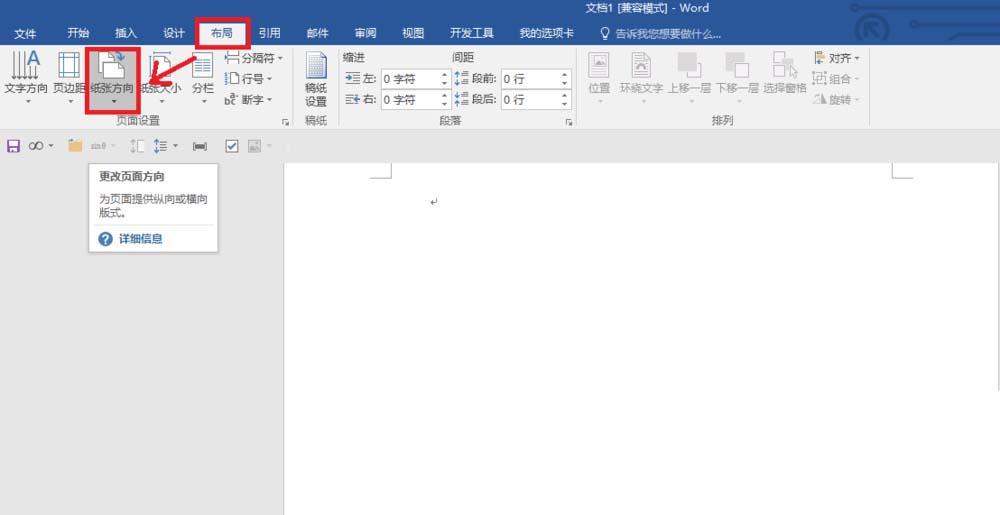Click the infinity symbol icon in quick toolbar
This screenshot has height=515, width=1000.
(36, 147)
